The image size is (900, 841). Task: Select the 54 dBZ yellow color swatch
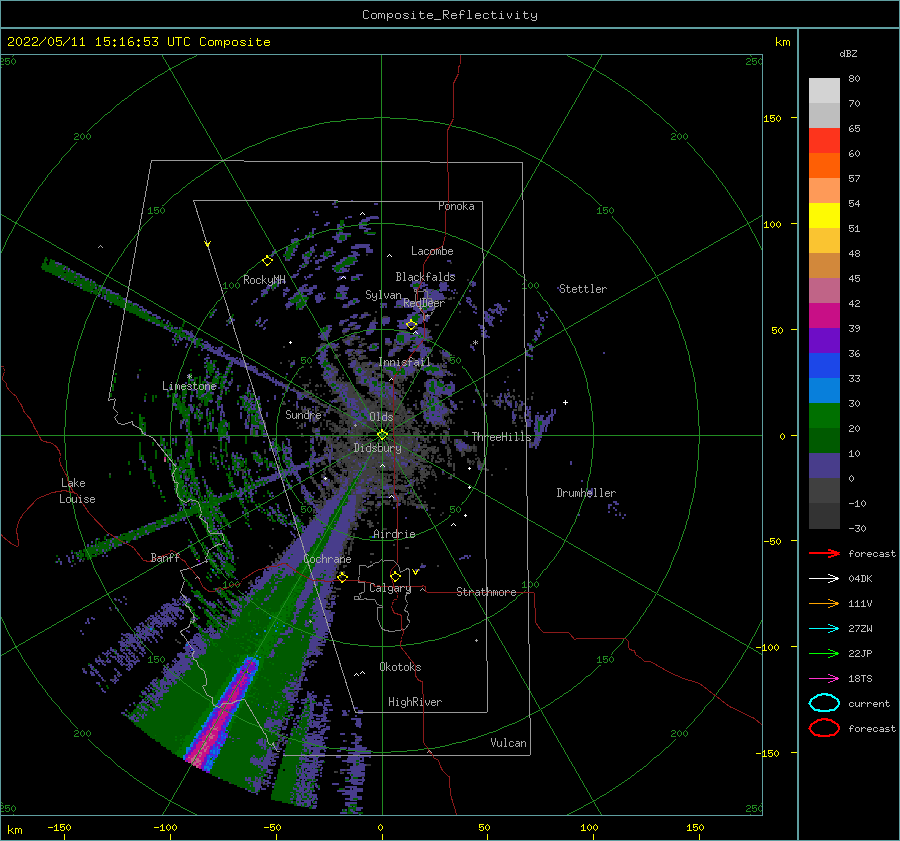click(x=824, y=215)
